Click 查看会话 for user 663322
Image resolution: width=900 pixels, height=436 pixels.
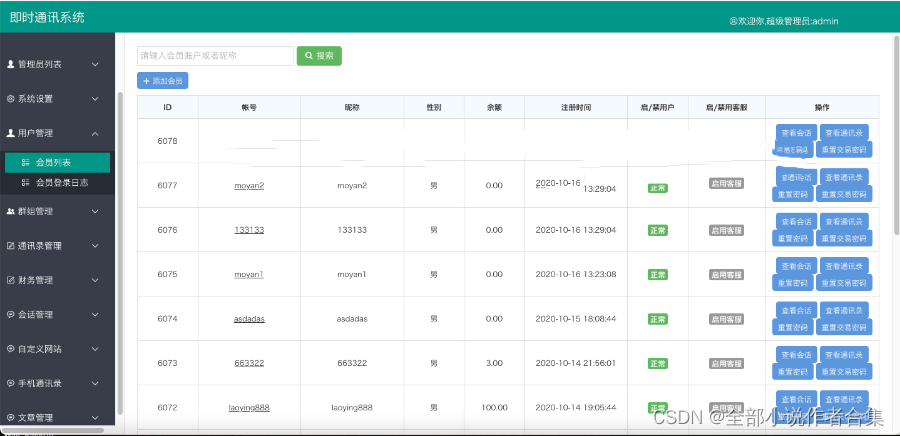point(795,355)
